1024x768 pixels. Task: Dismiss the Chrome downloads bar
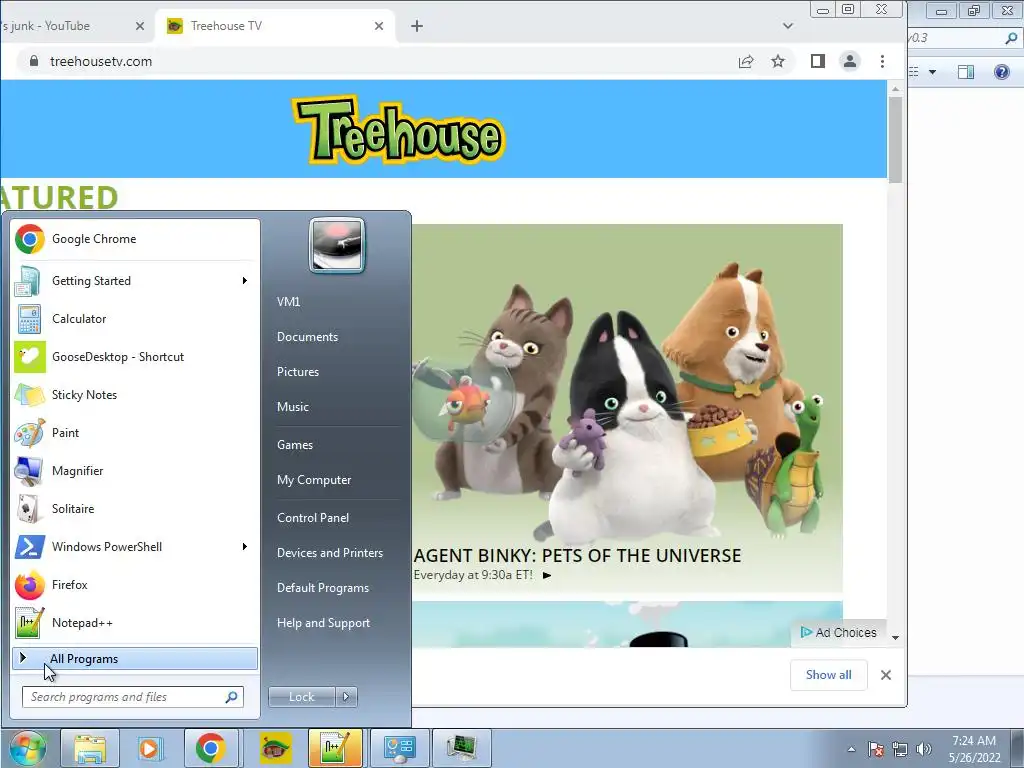pos(886,675)
